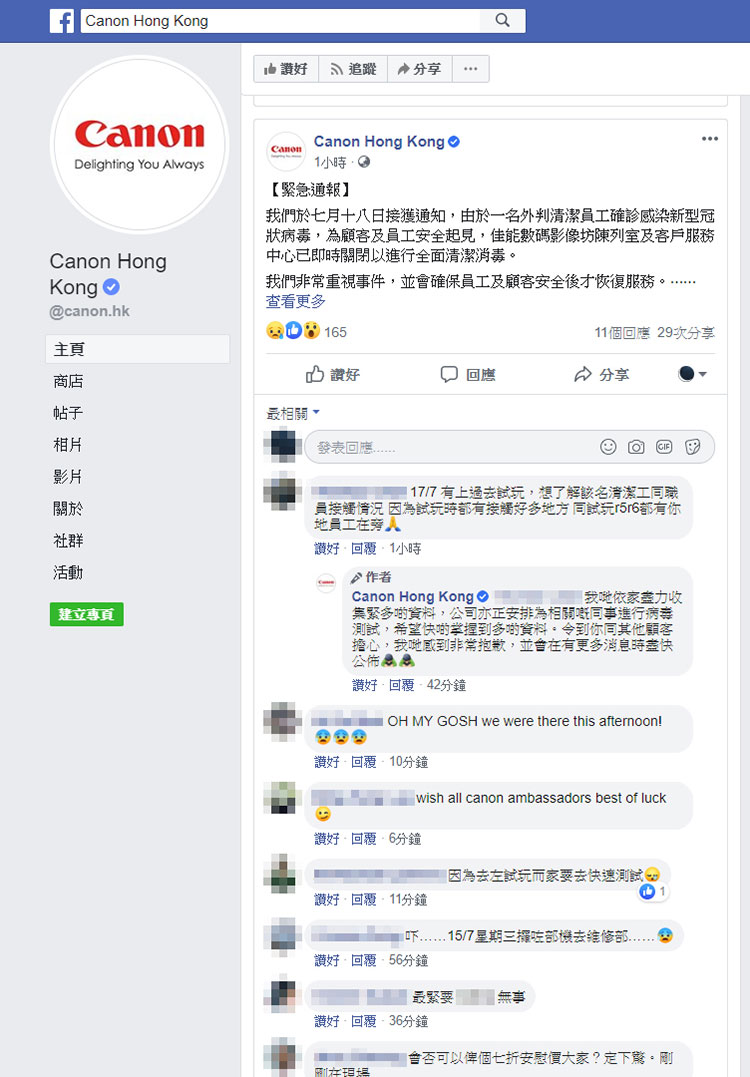750x1077 pixels.
Task: Like the page with 讚好 button
Action: pyautogui.click(x=286, y=69)
